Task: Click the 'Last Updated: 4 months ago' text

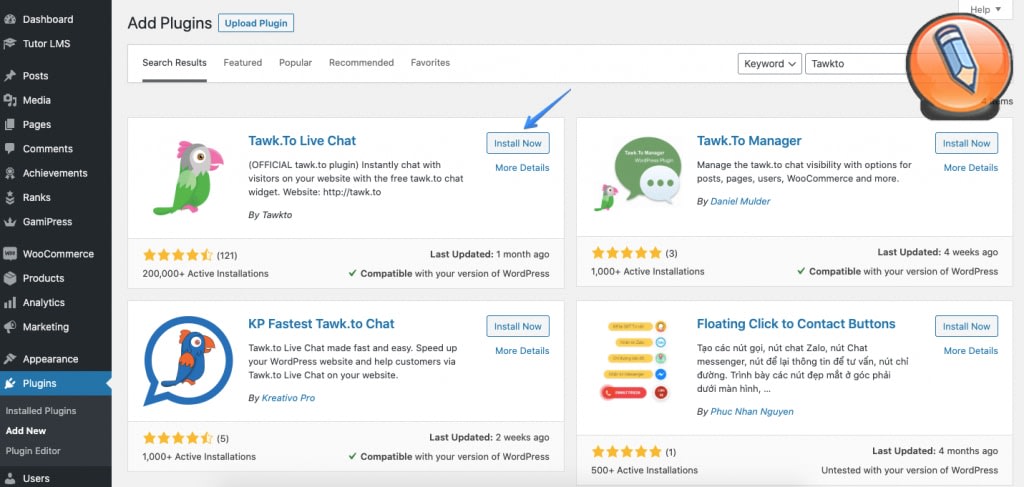Action: [x=935, y=451]
